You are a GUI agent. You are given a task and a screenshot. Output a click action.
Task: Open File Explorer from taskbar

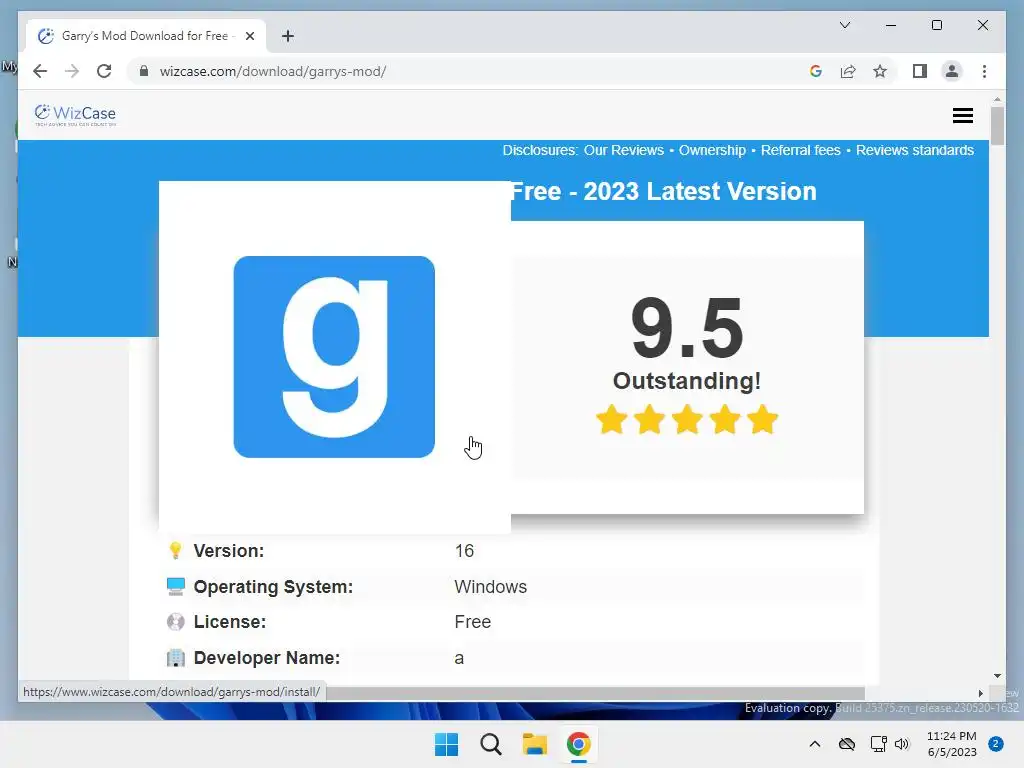click(534, 744)
